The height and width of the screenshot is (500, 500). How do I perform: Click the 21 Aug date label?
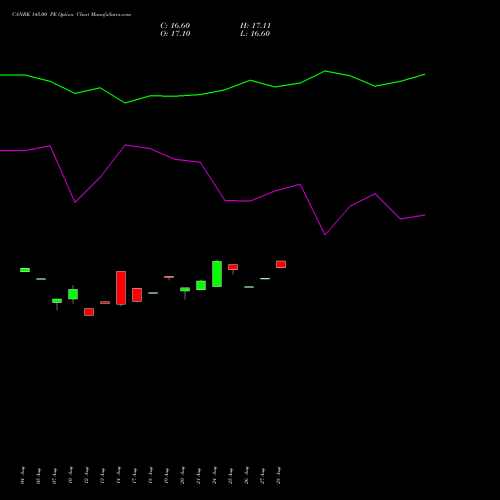[x=198, y=475]
